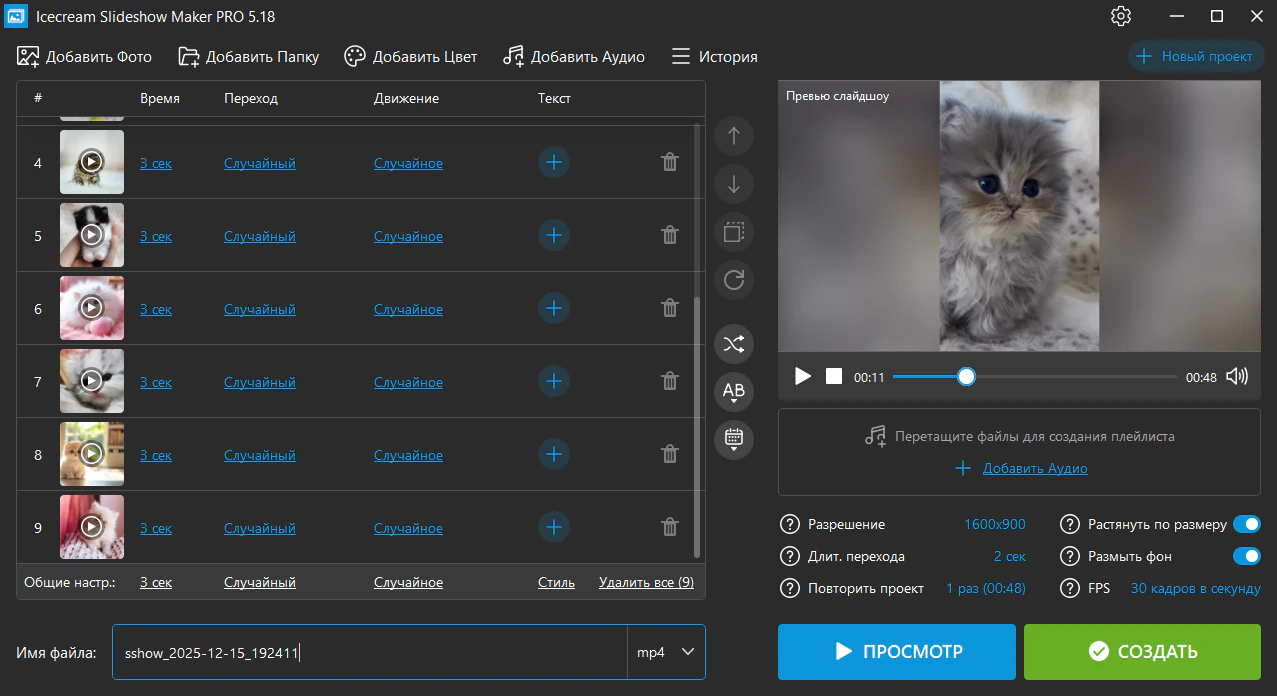Click the preview playback progress slider handle

(966, 376)
